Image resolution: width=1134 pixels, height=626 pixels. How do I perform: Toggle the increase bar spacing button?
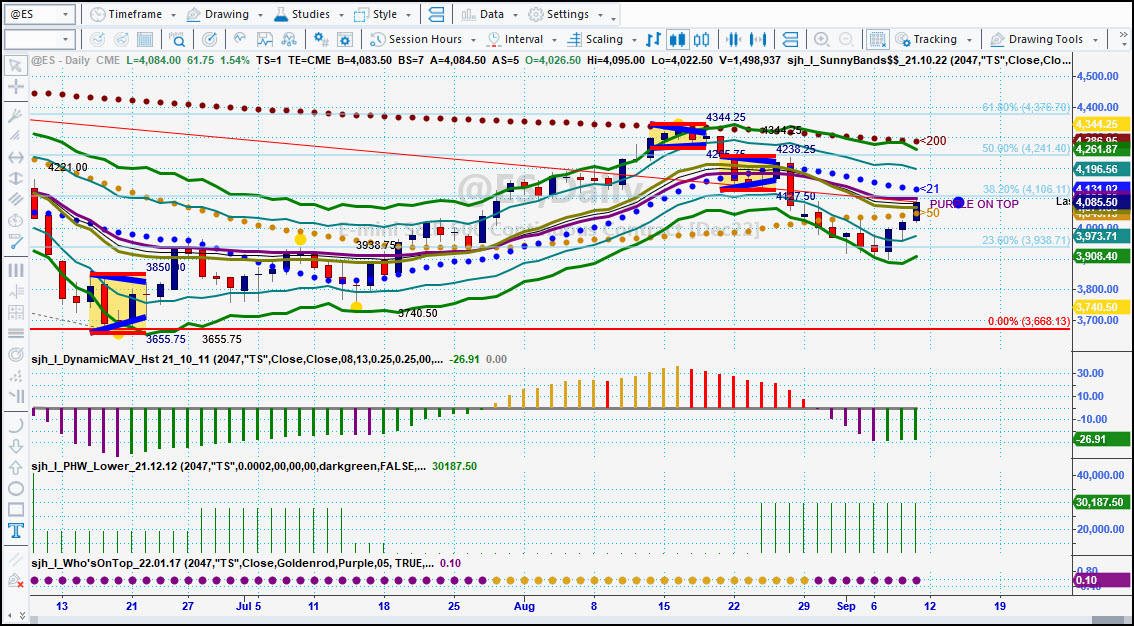pyautogui.click(x=758, y=39)
